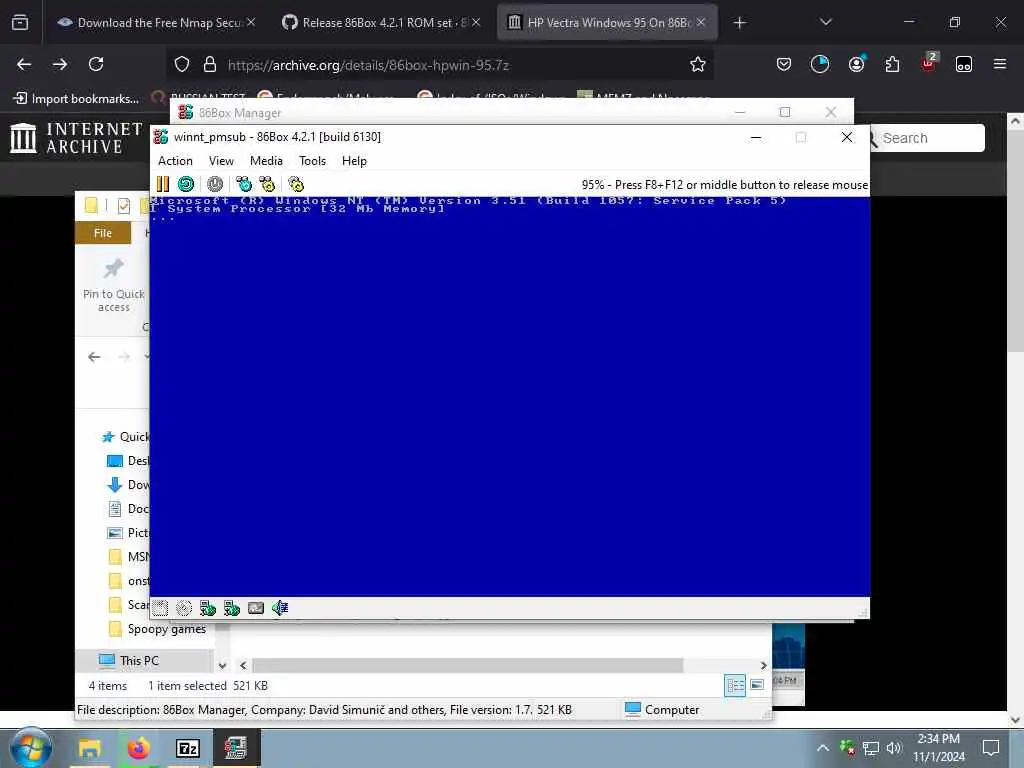Switch Explorer to large icons view
Screen dimensions: 1024x768
coord(757,685)
